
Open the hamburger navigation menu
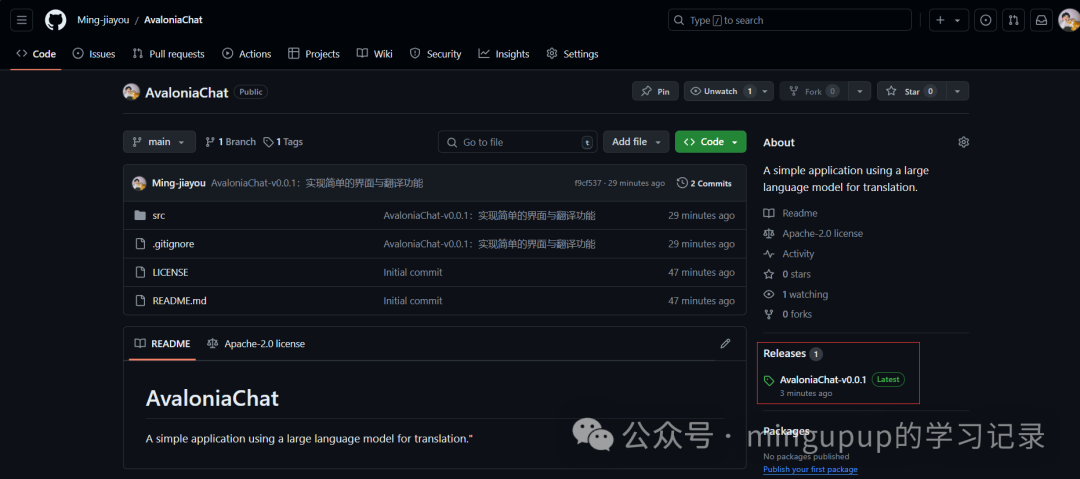pyautogui.click(x=22, y=20)
